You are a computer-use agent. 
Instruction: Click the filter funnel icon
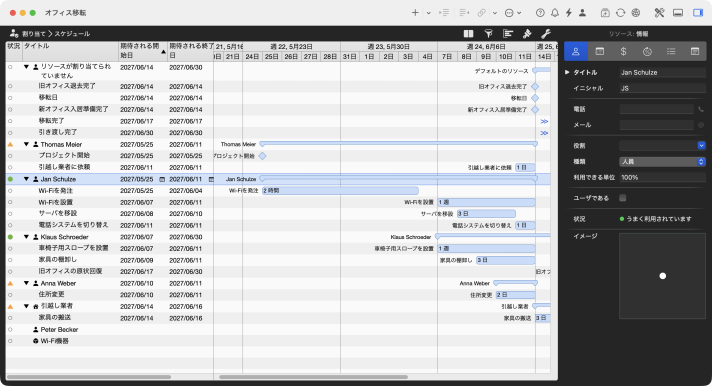click(489, 34)
